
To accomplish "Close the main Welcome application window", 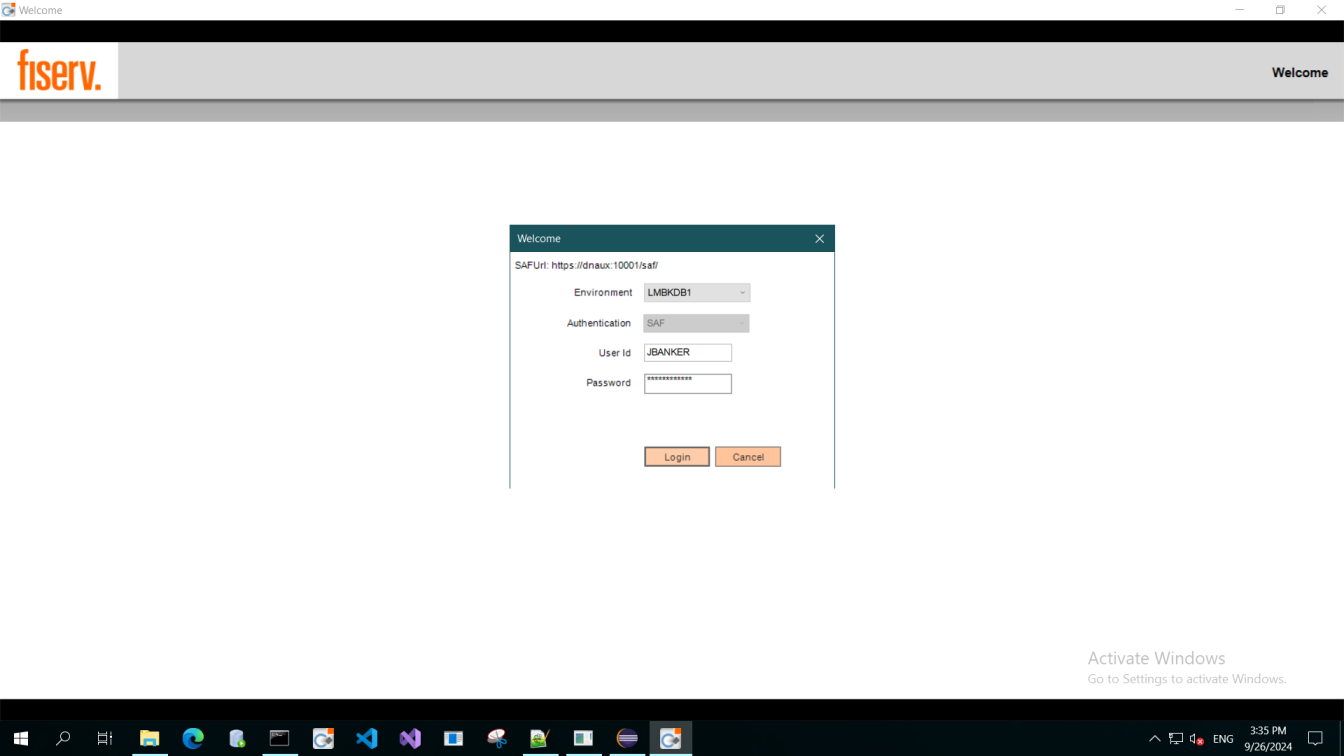I will tap(1321, 10).
